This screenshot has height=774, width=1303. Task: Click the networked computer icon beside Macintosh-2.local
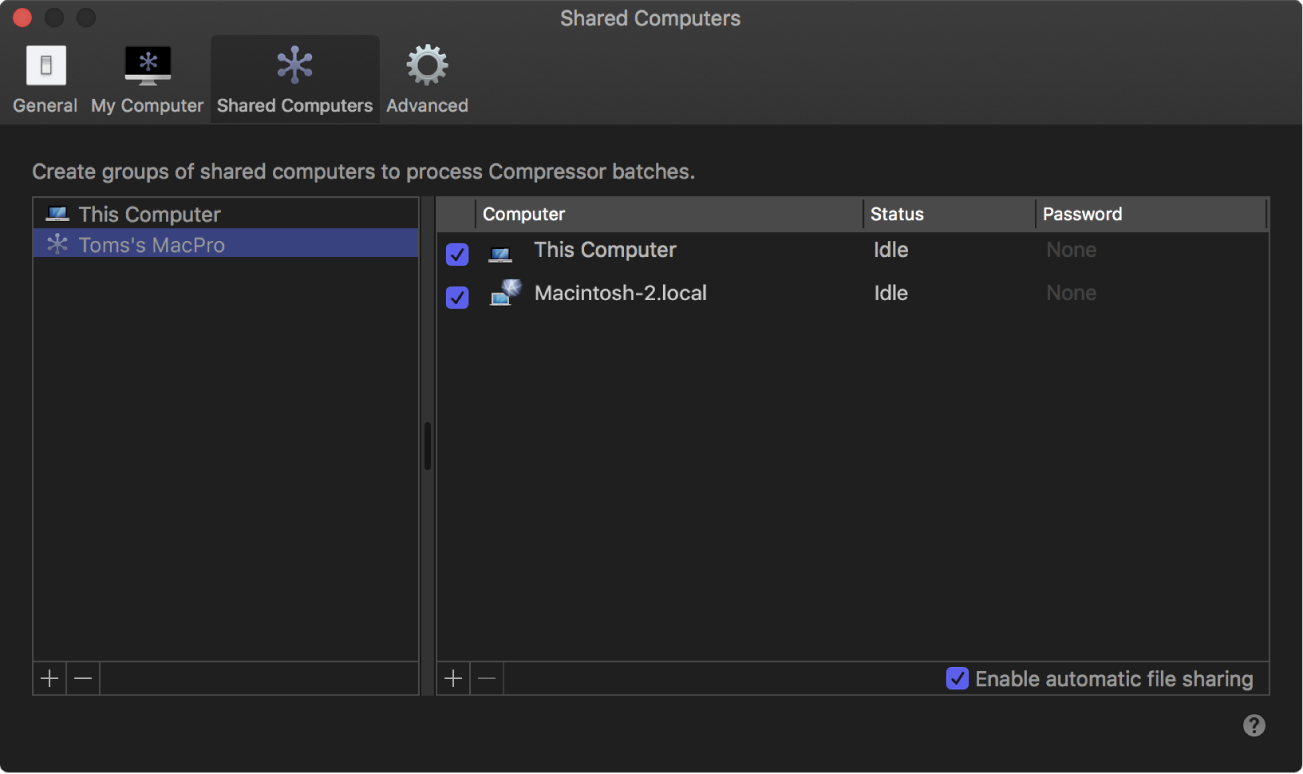[x=505, y=292]
